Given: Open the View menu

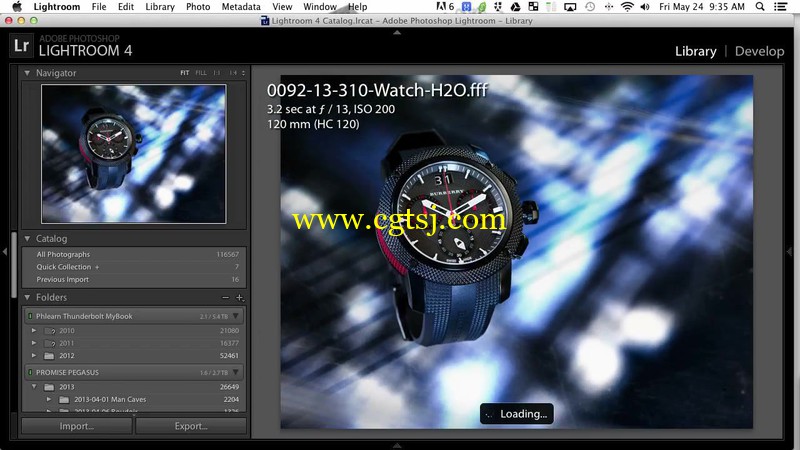Looking at the screenshot, I should 282,7.
